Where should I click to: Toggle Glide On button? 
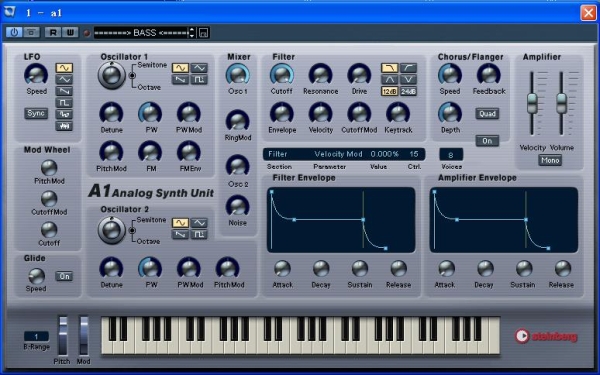click(64, 276)
